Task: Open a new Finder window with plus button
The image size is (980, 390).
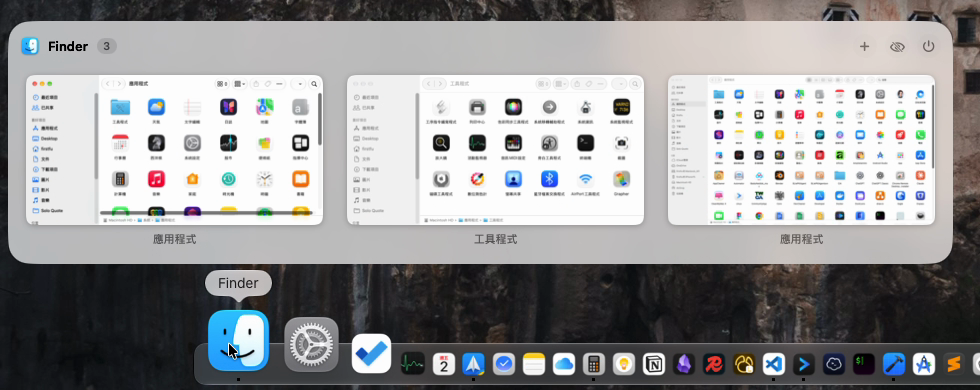Action: point(864,46)
